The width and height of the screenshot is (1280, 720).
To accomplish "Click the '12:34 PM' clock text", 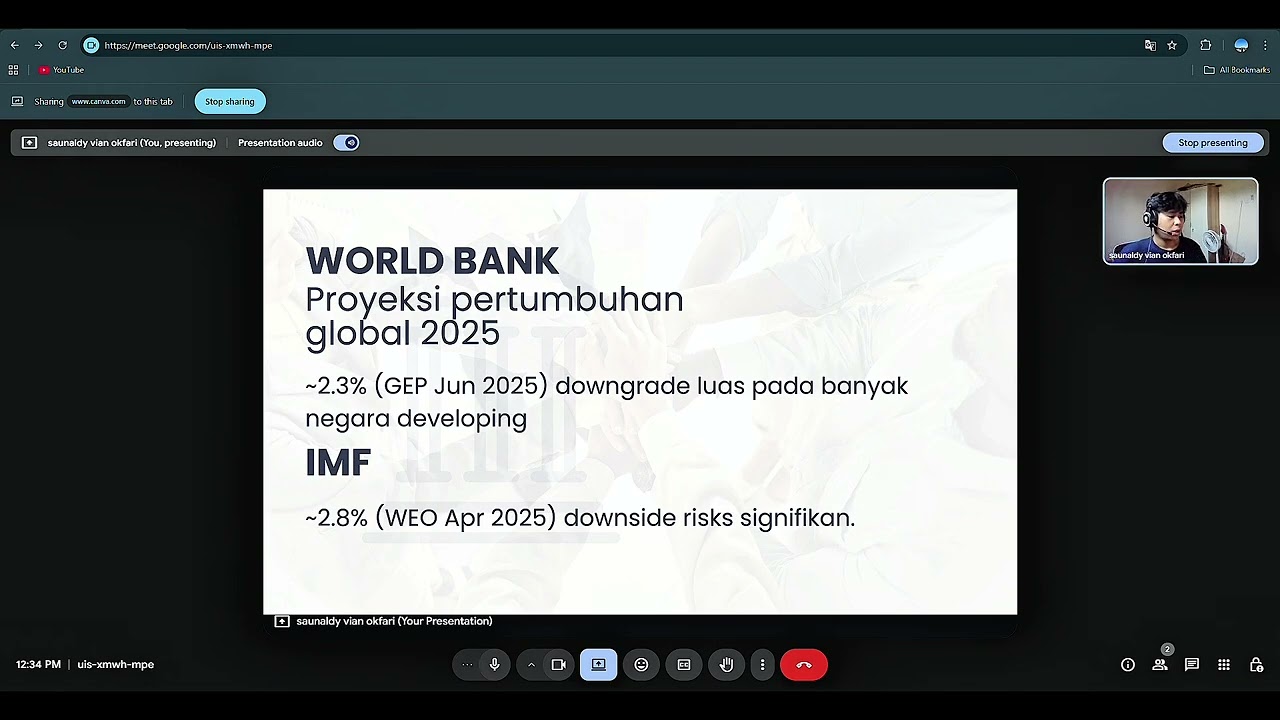I will 38,665.
